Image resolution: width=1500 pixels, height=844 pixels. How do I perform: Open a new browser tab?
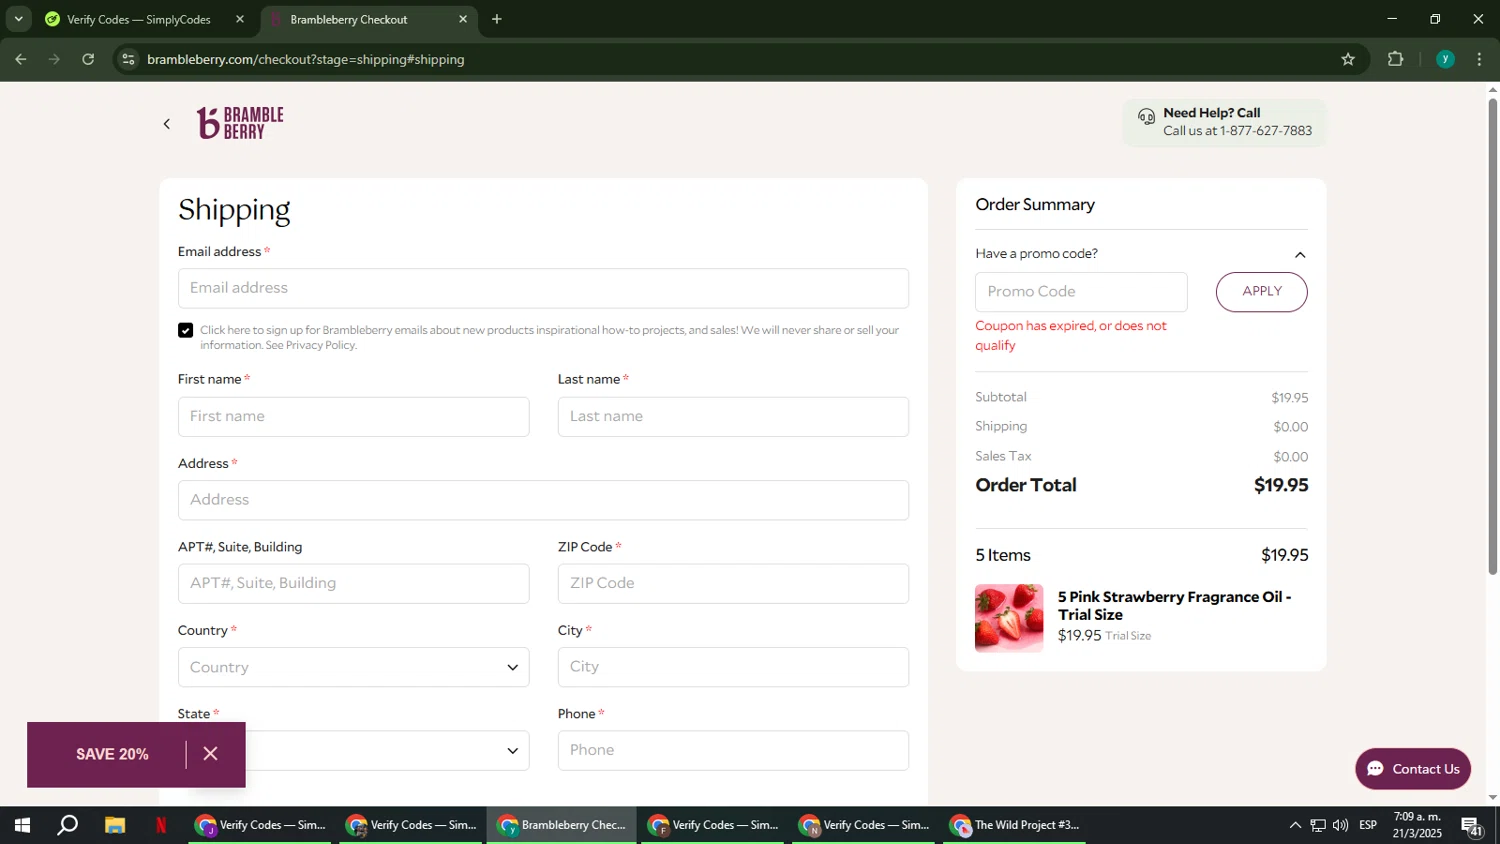(497, 19)
